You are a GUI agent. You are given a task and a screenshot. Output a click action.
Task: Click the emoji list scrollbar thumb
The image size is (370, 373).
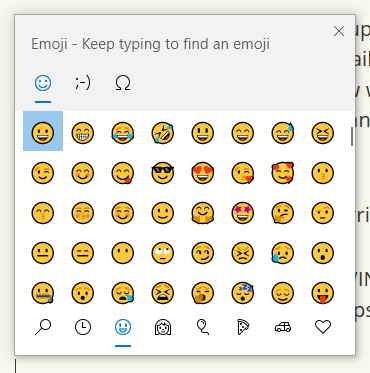click(352, 137)
